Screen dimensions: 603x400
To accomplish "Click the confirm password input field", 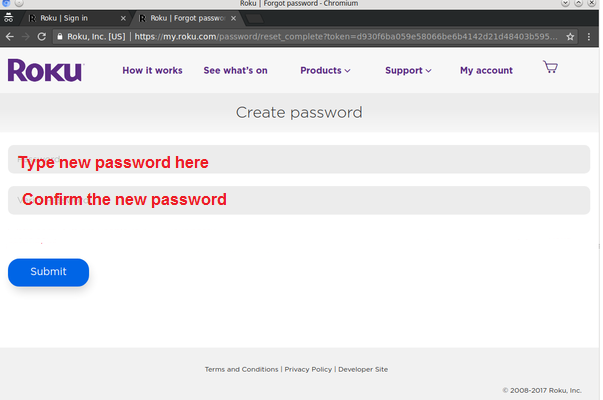I will pos(299,200).
